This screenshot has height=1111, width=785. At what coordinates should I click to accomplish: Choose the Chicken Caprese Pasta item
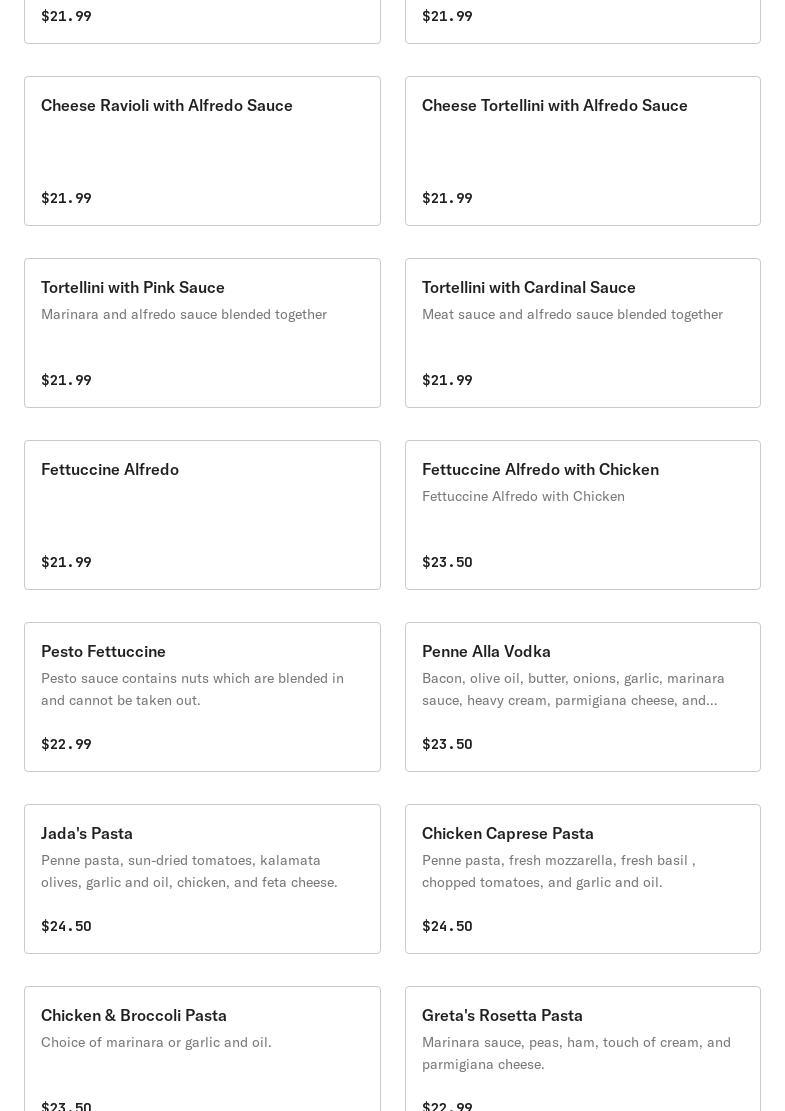pos(582,879)
